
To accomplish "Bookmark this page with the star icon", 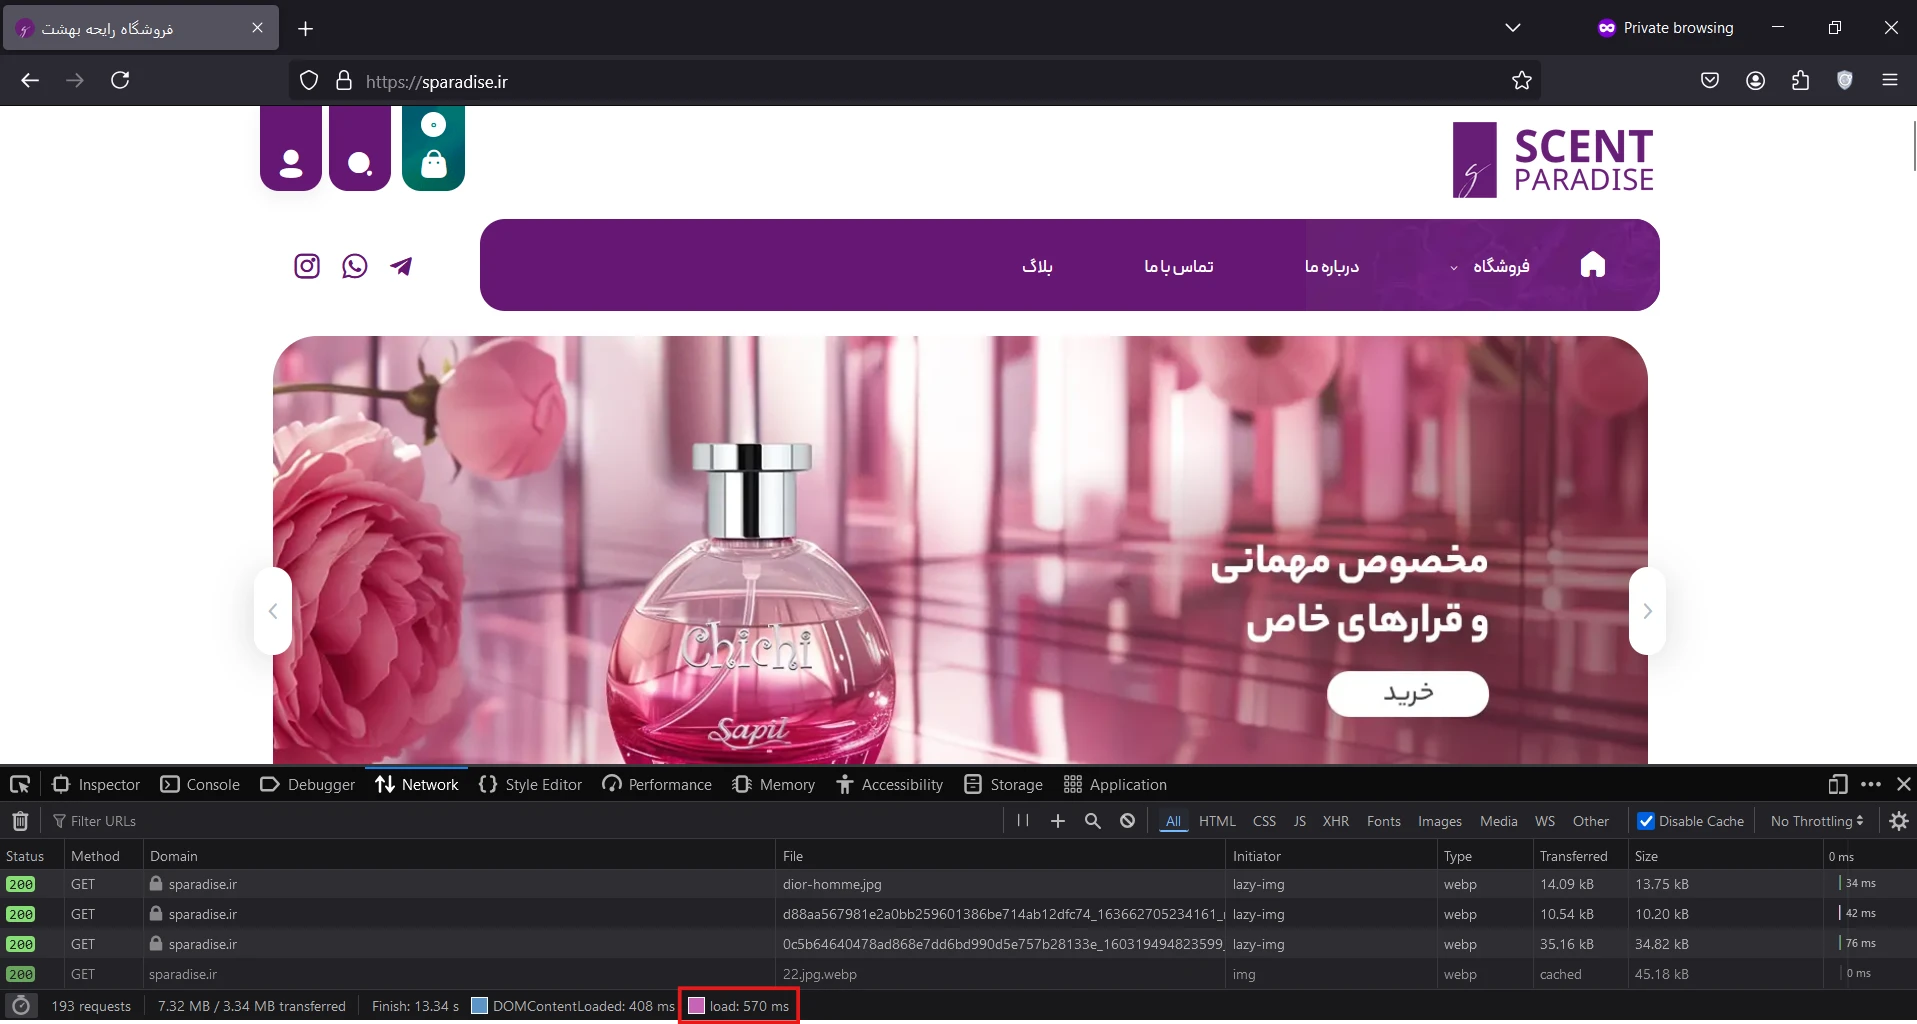I will tap(1522, 81).
